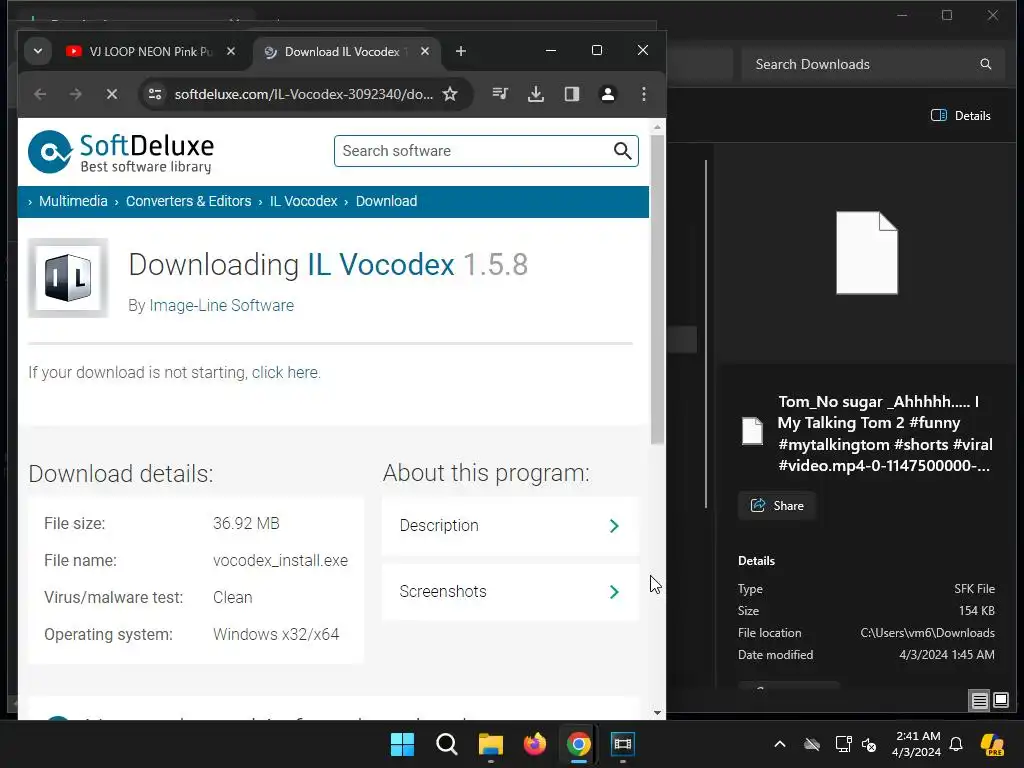Expand the Description section

pos(510,526)
